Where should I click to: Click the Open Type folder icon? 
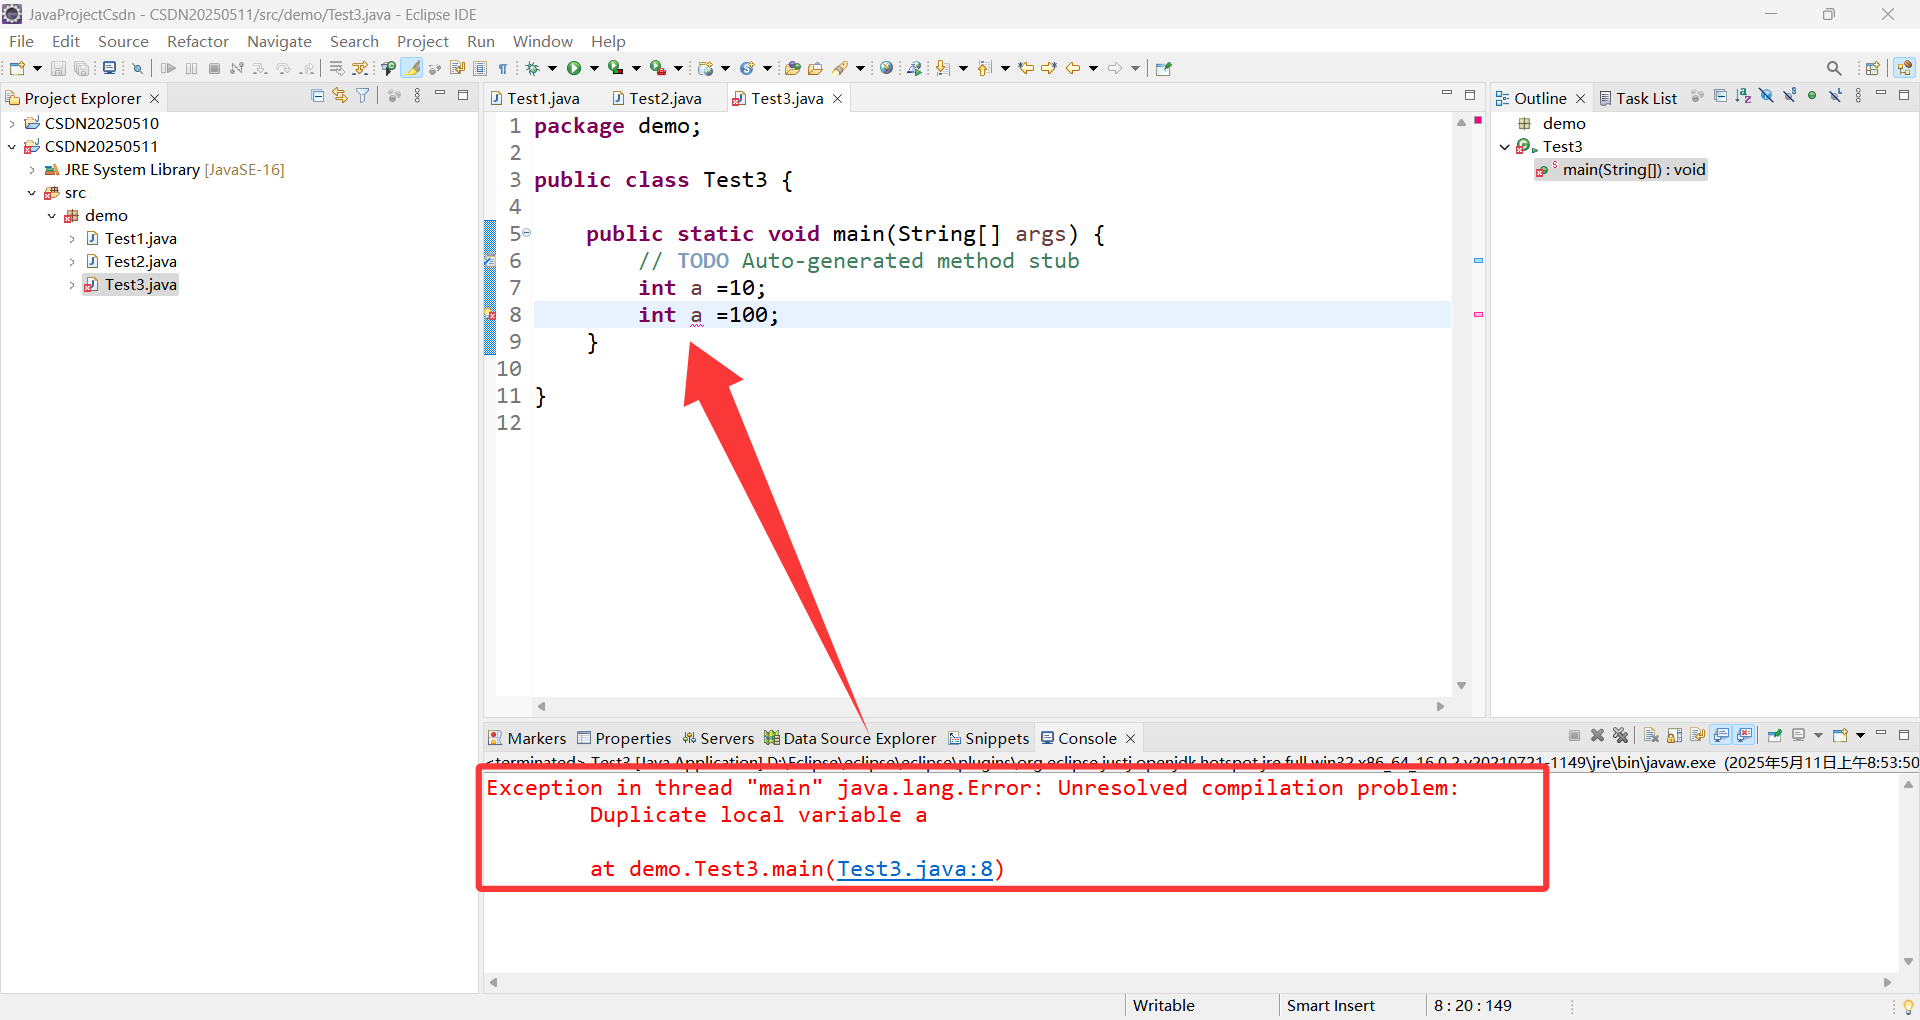(793, 68)
